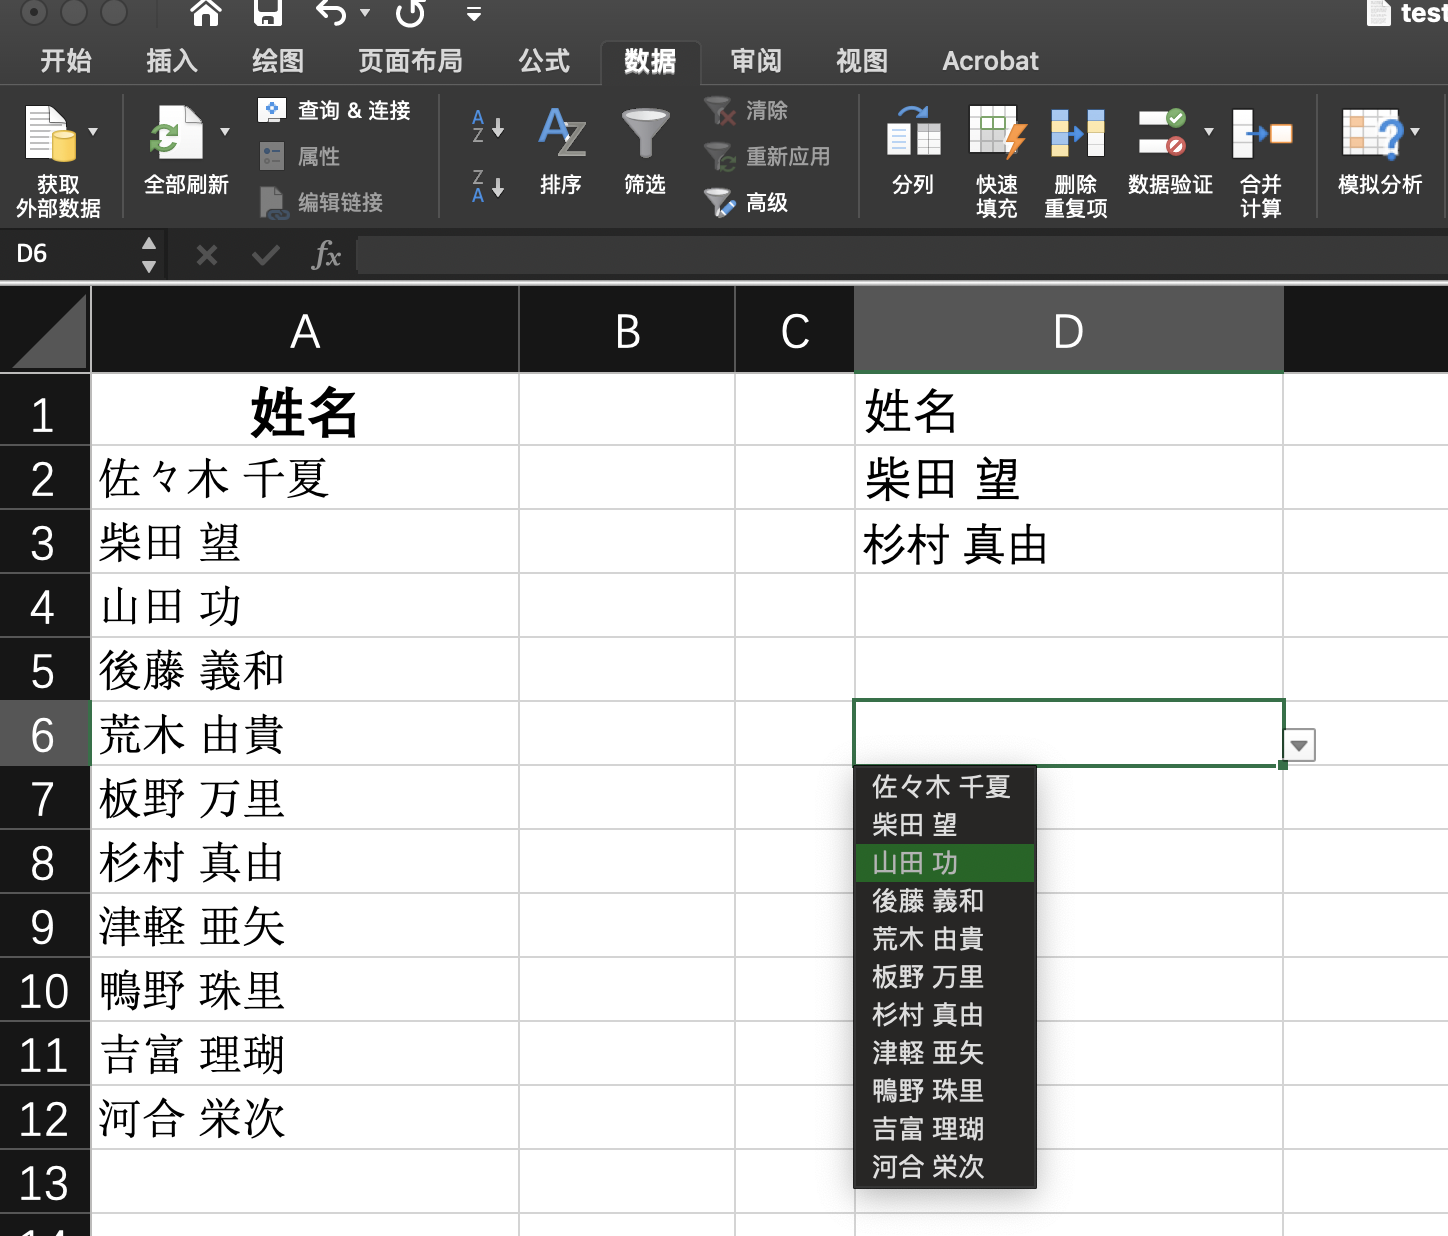Switch to the 开始 (Home) ribbon tab
The width and height of the screenshot is (1448, 1236).
click(x=66, y=61)
